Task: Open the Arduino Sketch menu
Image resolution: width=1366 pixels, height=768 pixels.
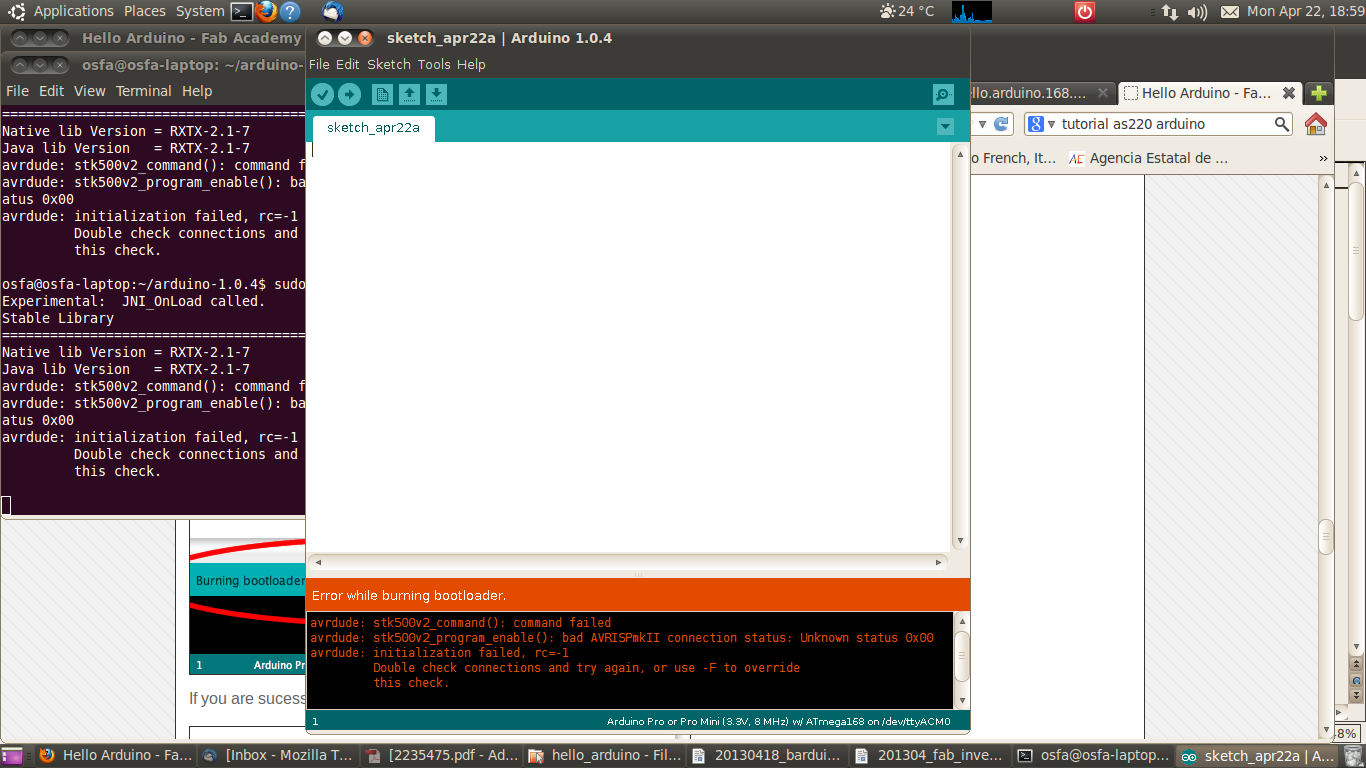Action: [x=389, y=64]
